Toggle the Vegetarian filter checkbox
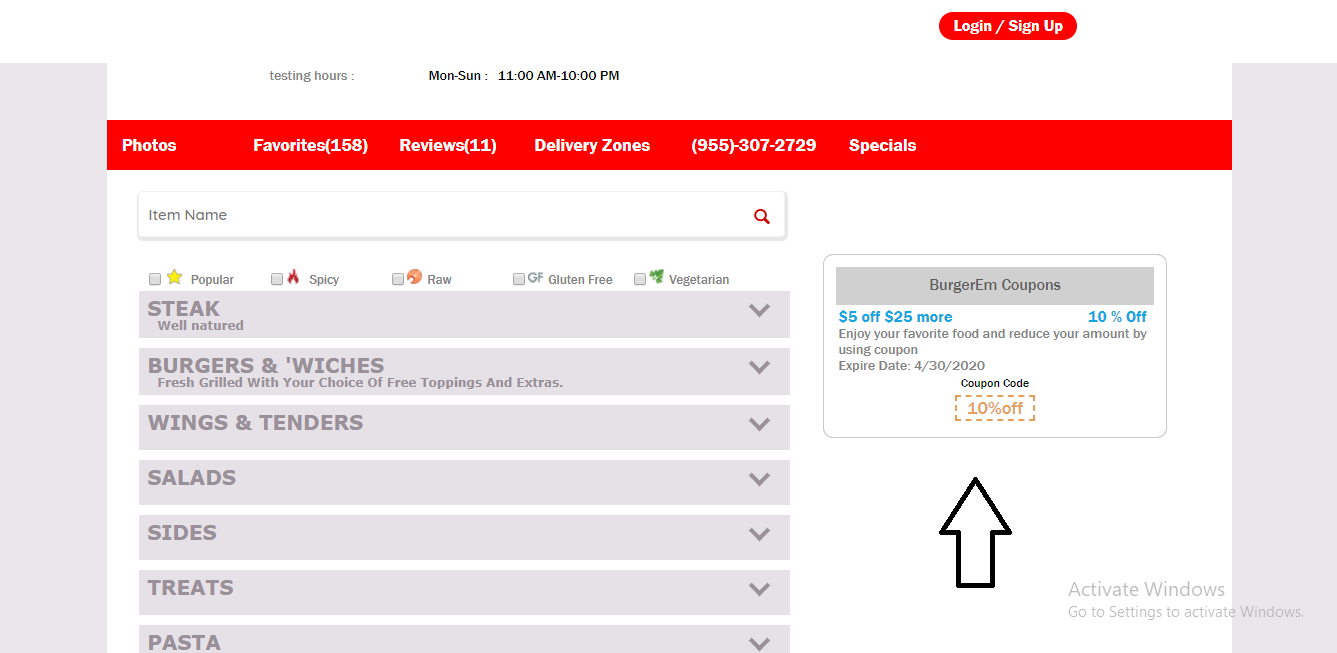This screenshot has height=653, width=1337. pos(640,280)
